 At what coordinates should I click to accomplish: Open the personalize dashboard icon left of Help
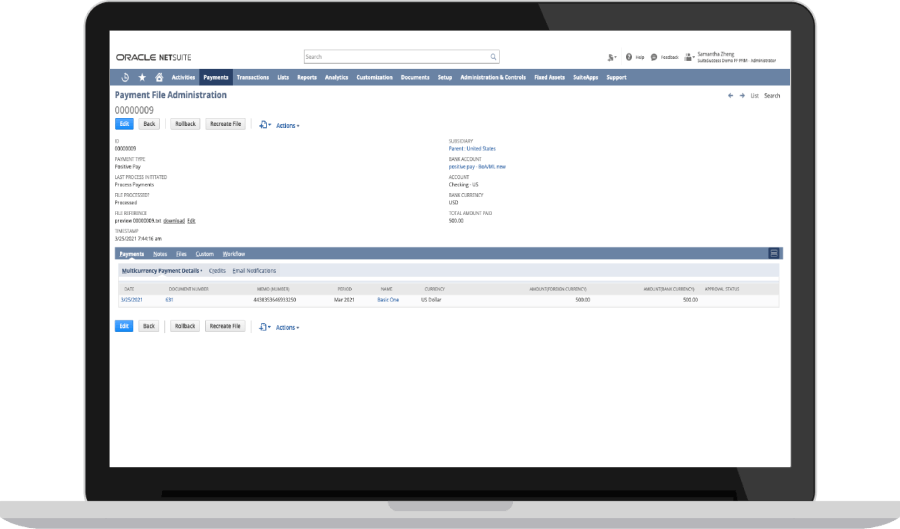(x=612, y=57)
